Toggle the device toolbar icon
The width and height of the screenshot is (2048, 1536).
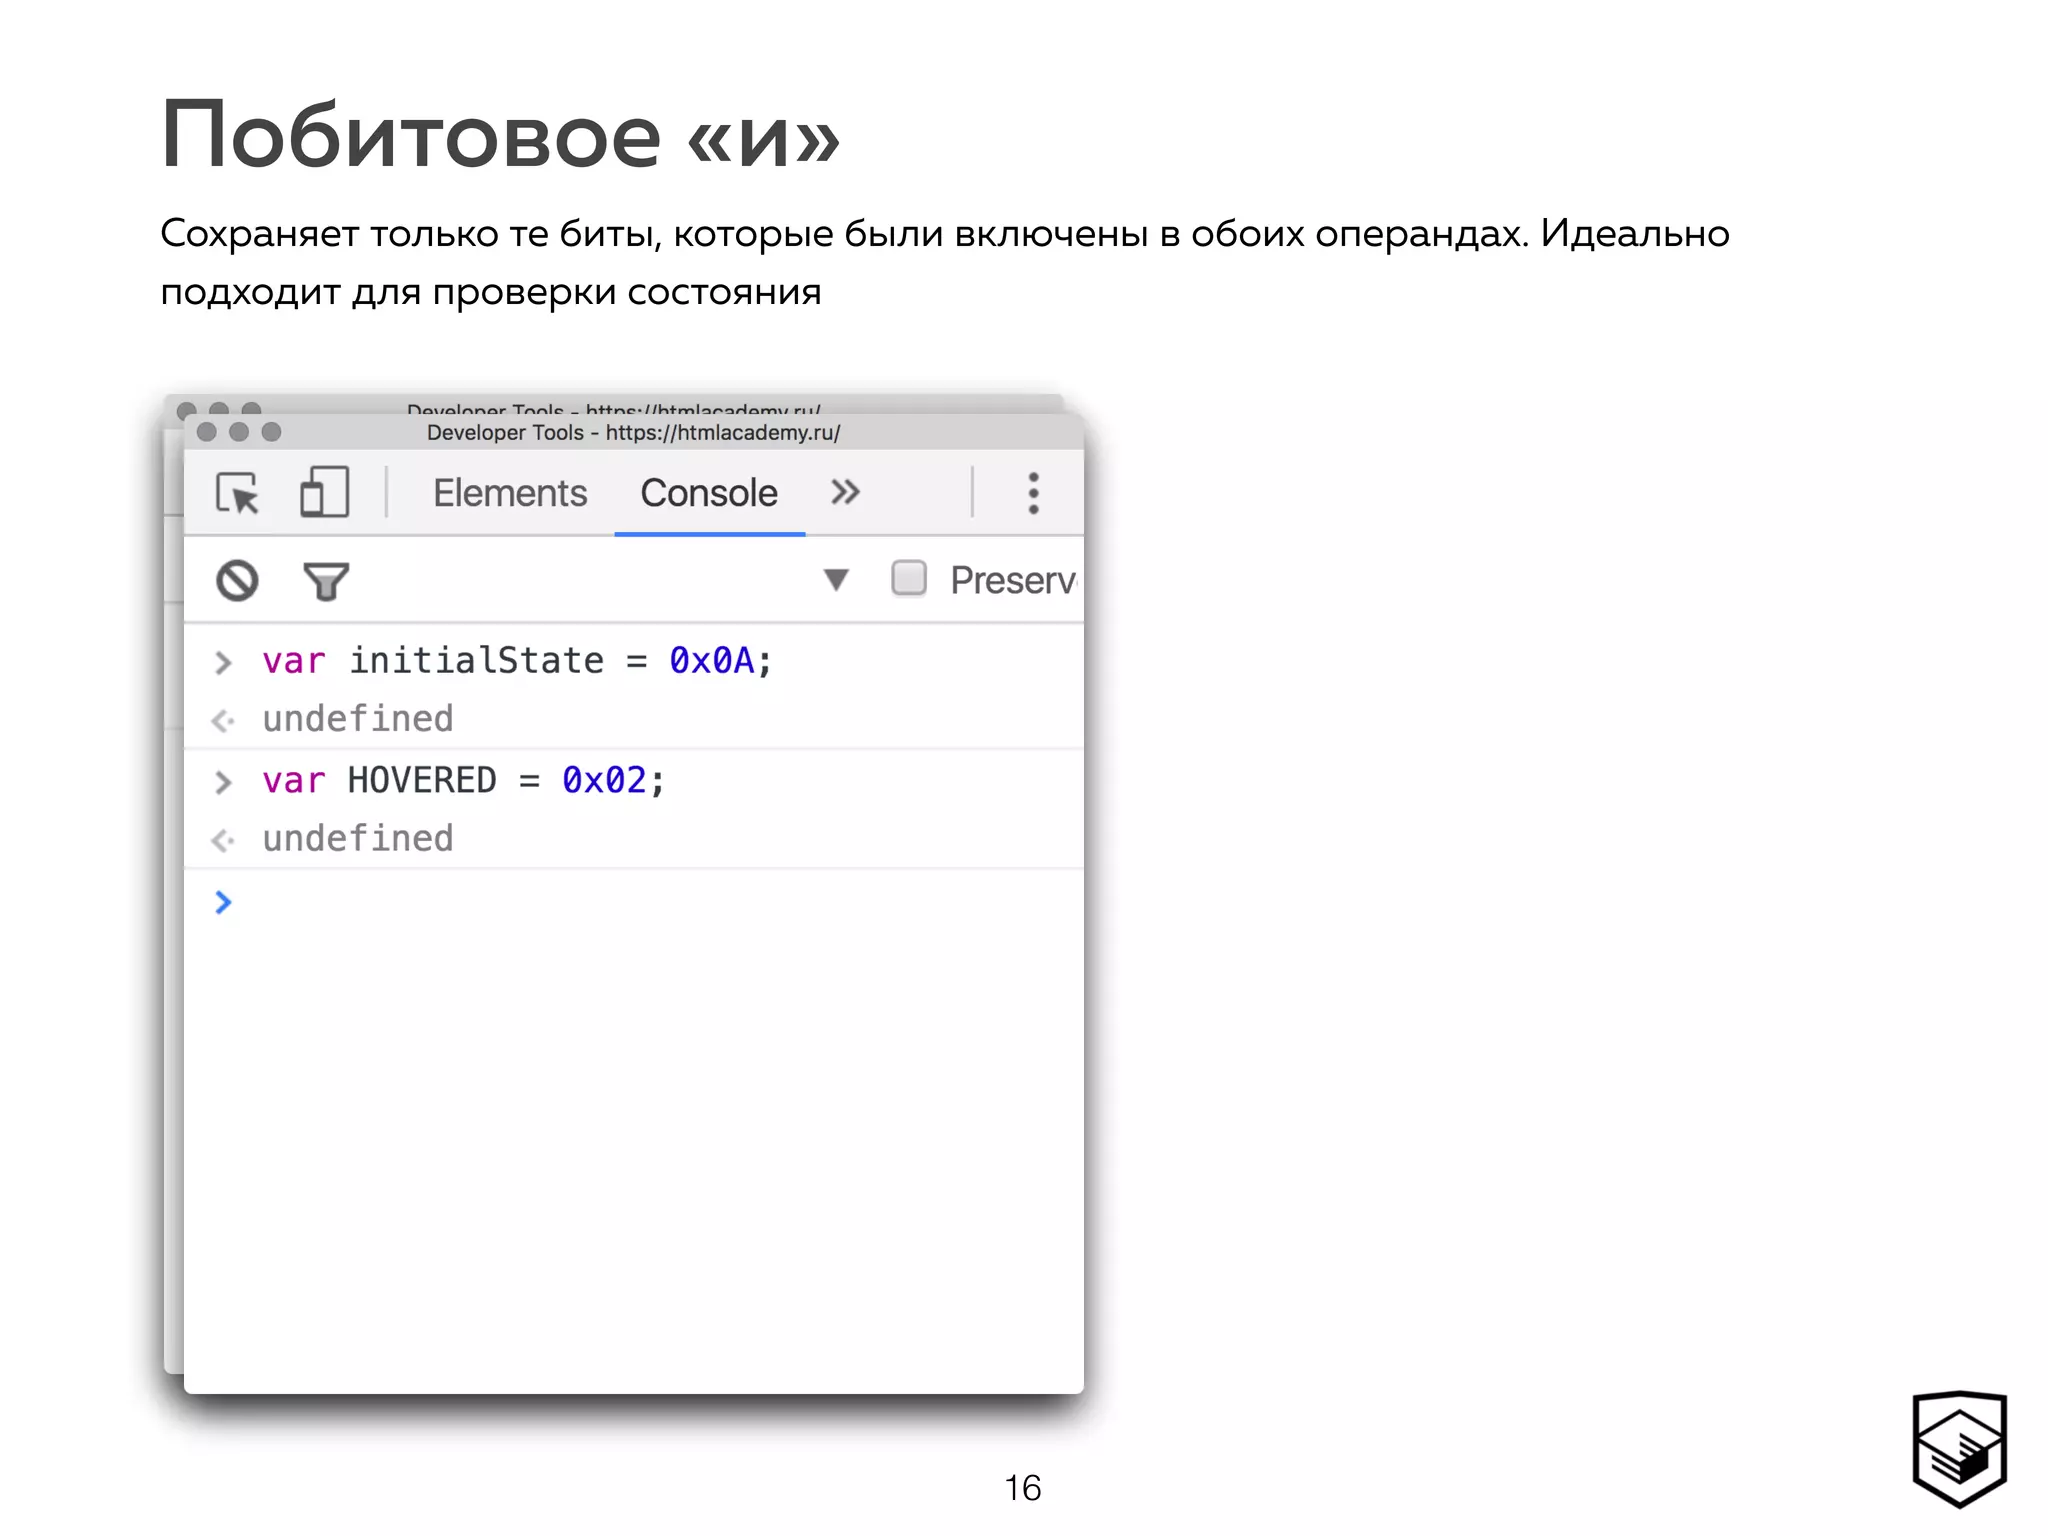tap(324, 492)
